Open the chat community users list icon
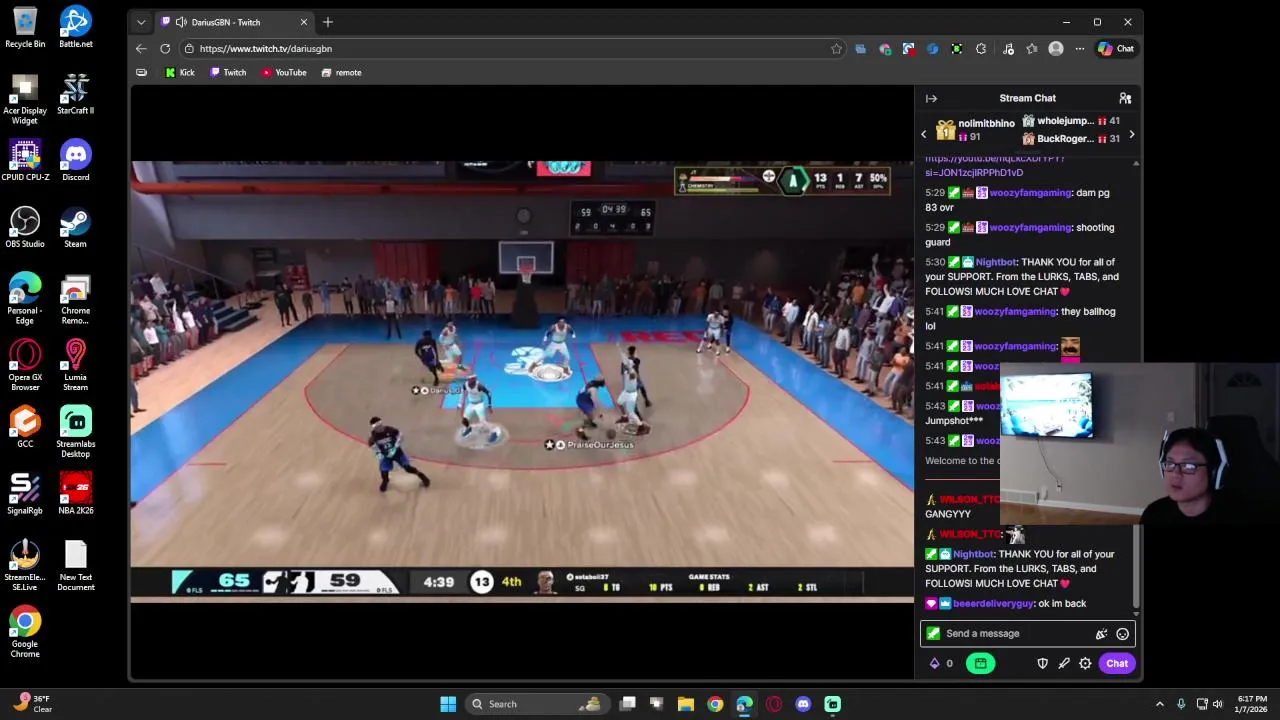This screenshot has width=1280, height=720. (x=1125, y=98)
